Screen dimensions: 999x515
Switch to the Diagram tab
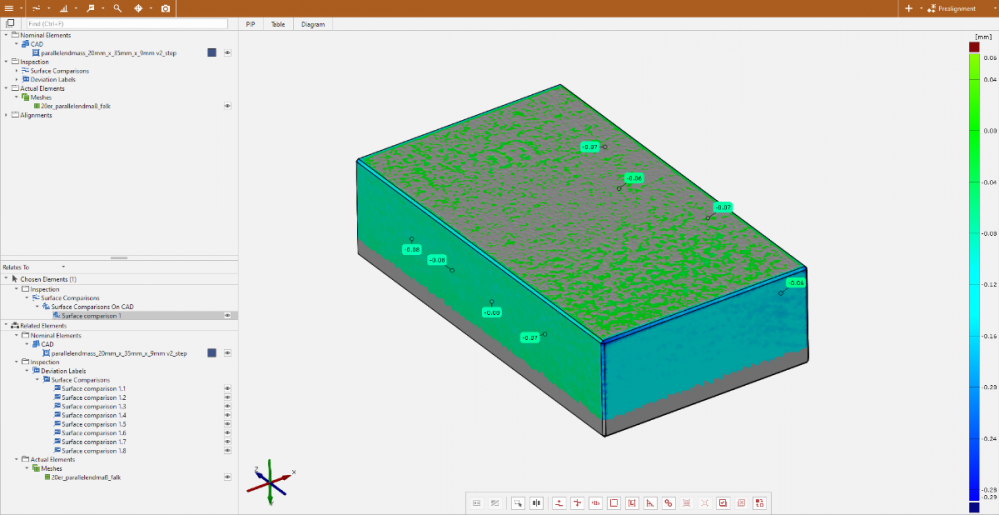click(x=312, y=24)
